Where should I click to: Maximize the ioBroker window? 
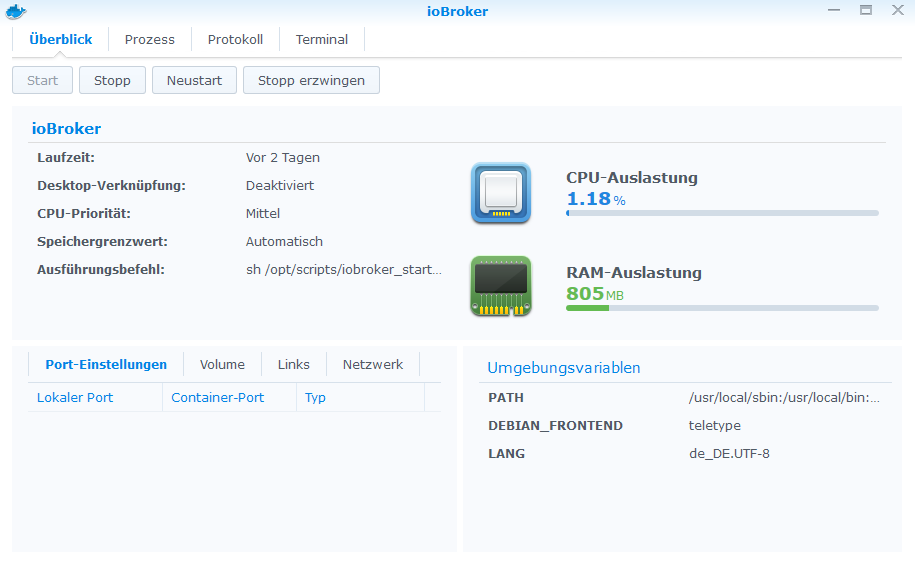(x=866, y=10)
